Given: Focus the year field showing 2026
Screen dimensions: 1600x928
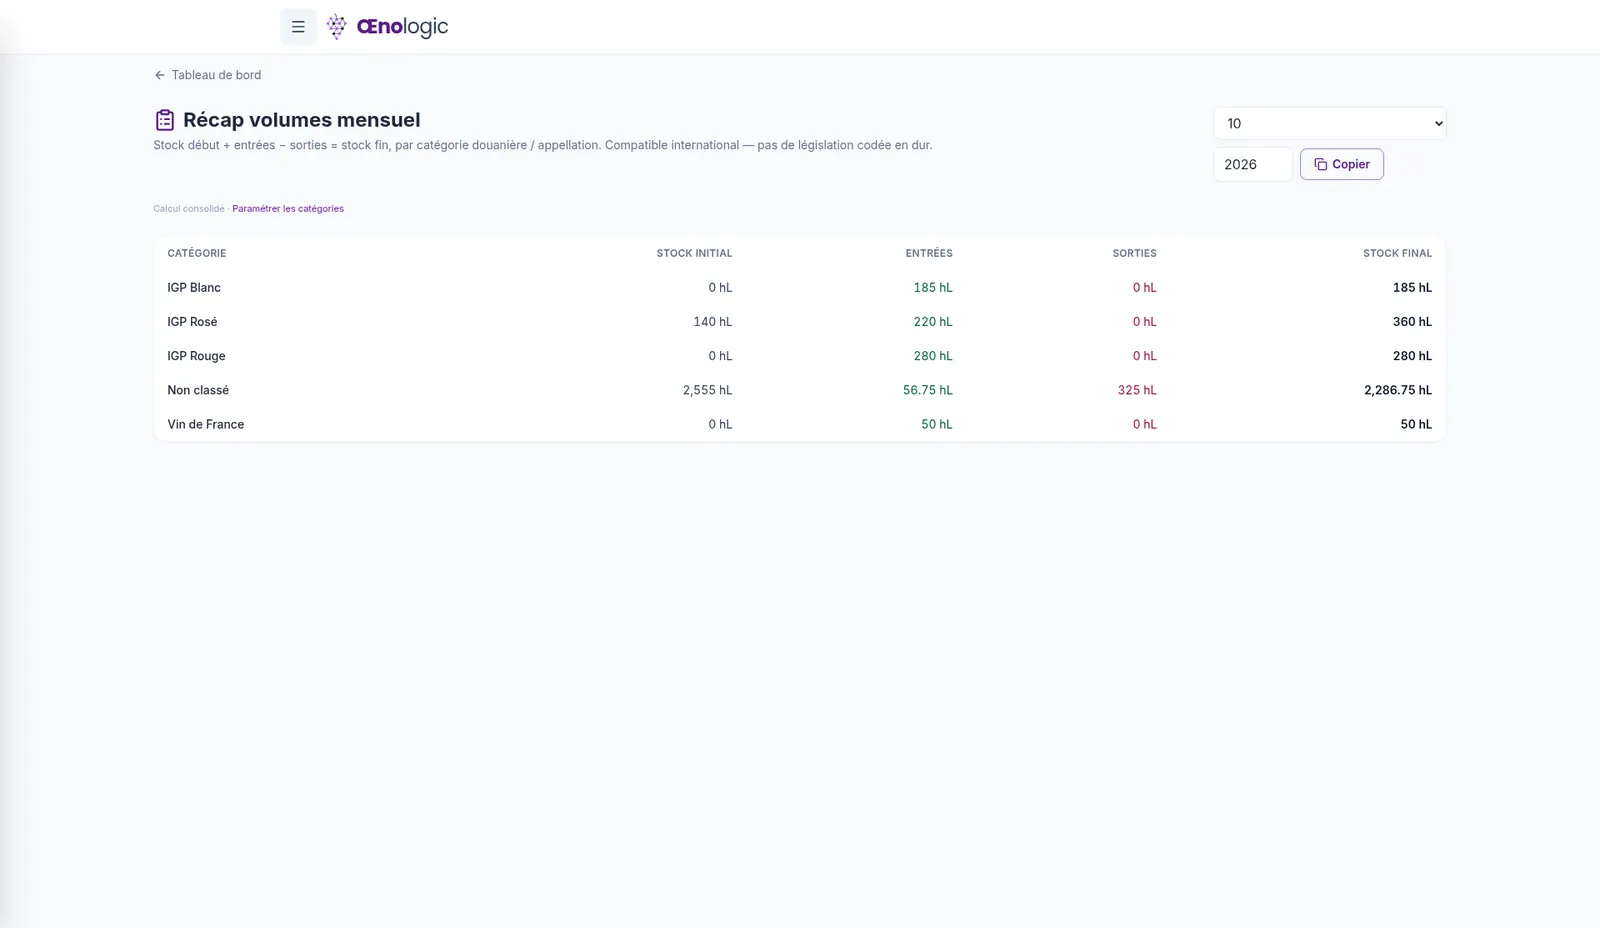Looking at the screenshot, I should coord(1253,164).
